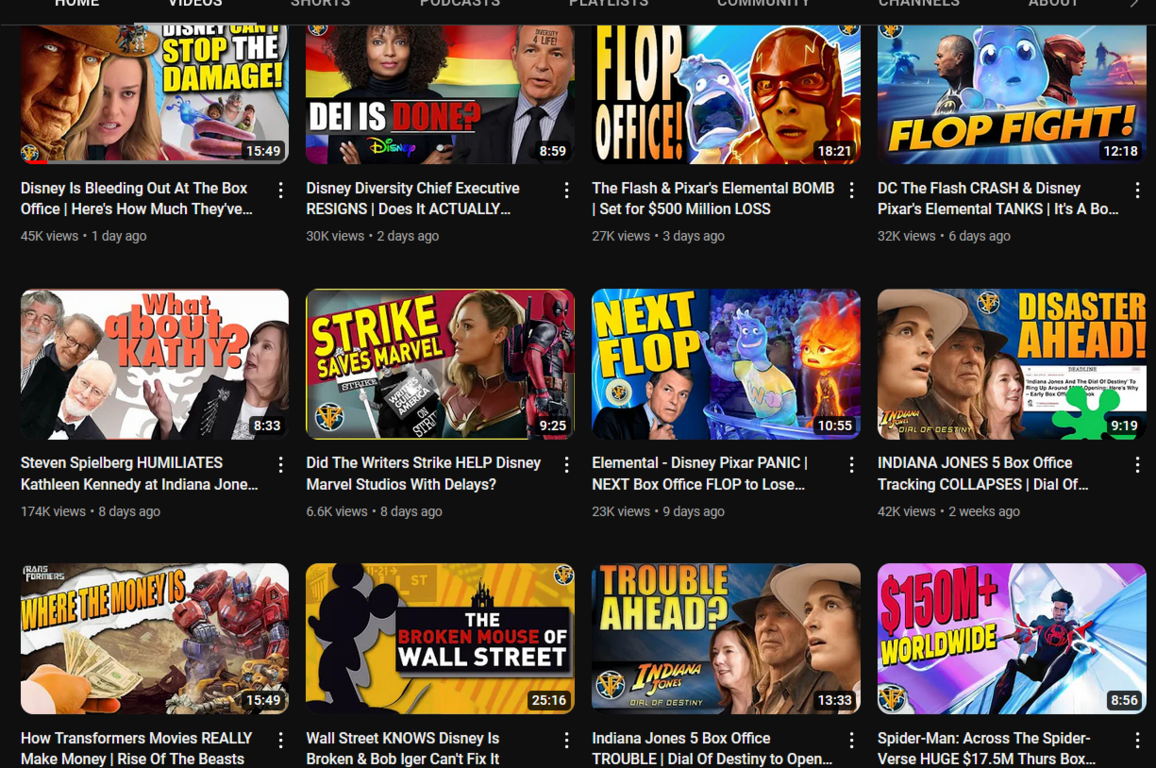Screen dimensions: 1156x768
Task: Switch to the Shorts tab
Action: pyautogui.click(x=320, y=4)
